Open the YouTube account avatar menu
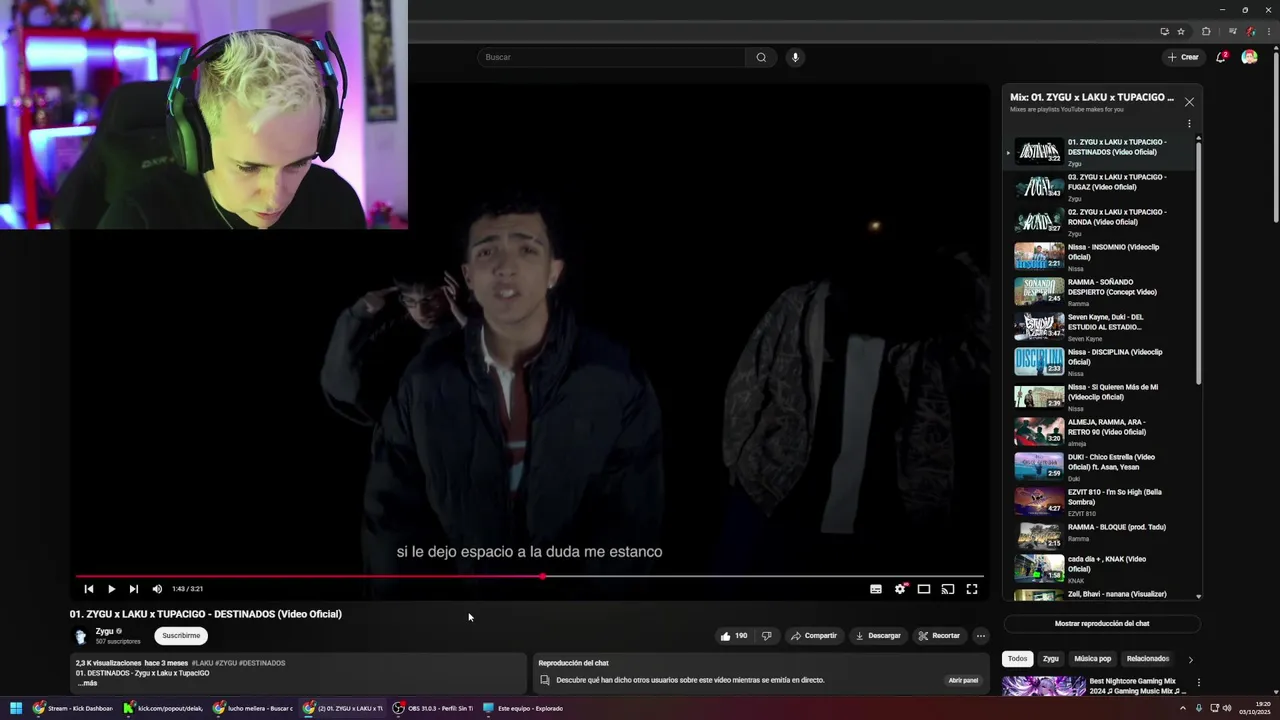1280x720 pixels. point(1249,57)
